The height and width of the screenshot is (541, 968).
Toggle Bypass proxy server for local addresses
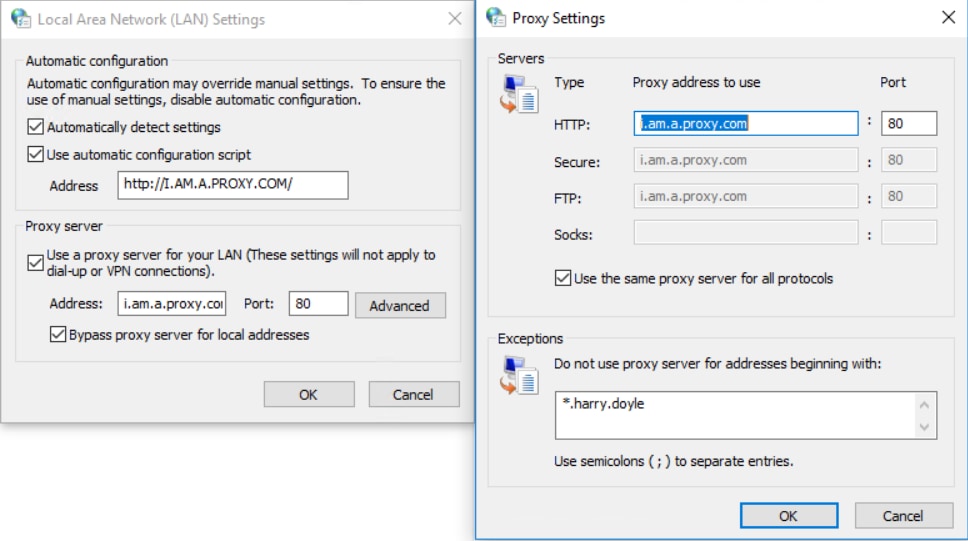tap(58, 335)
